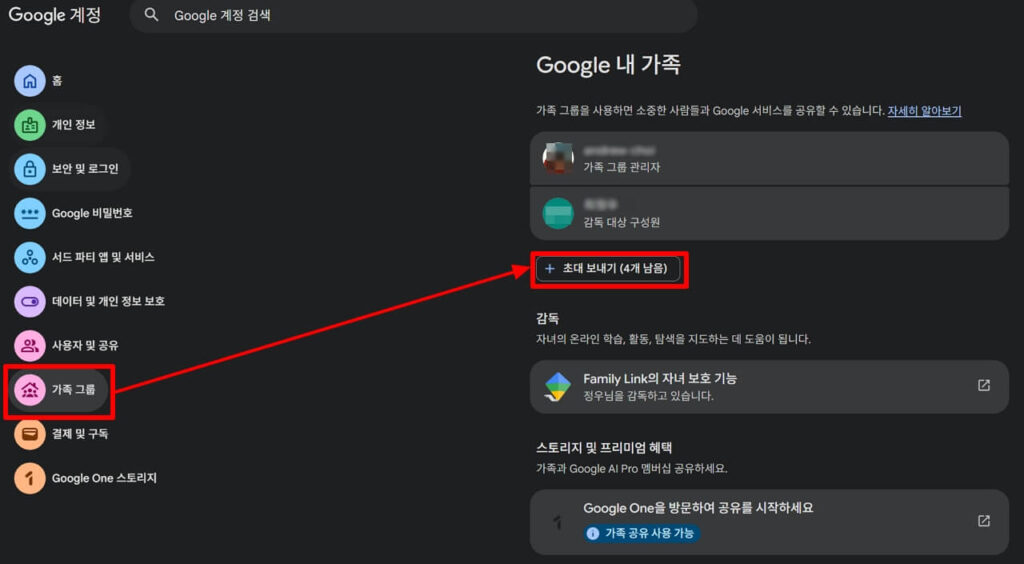Open 가족 그룹 in the sidebar
1024x564 pixels.
(x=59, y=390)
